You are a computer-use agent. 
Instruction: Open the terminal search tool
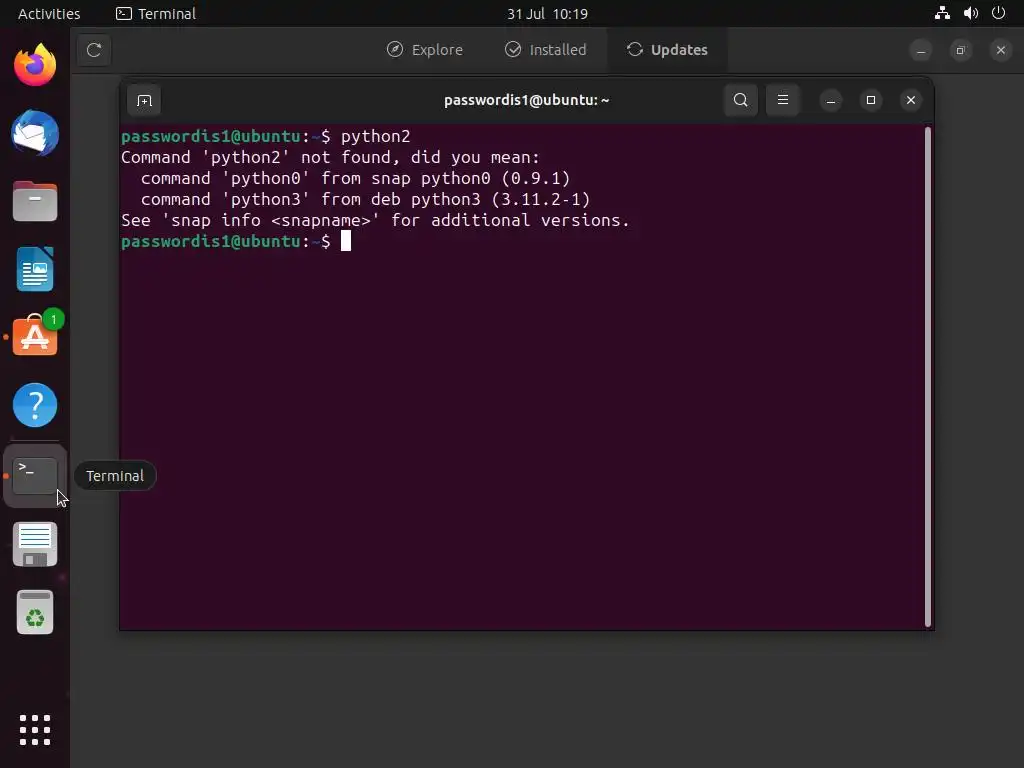[741, 100]
